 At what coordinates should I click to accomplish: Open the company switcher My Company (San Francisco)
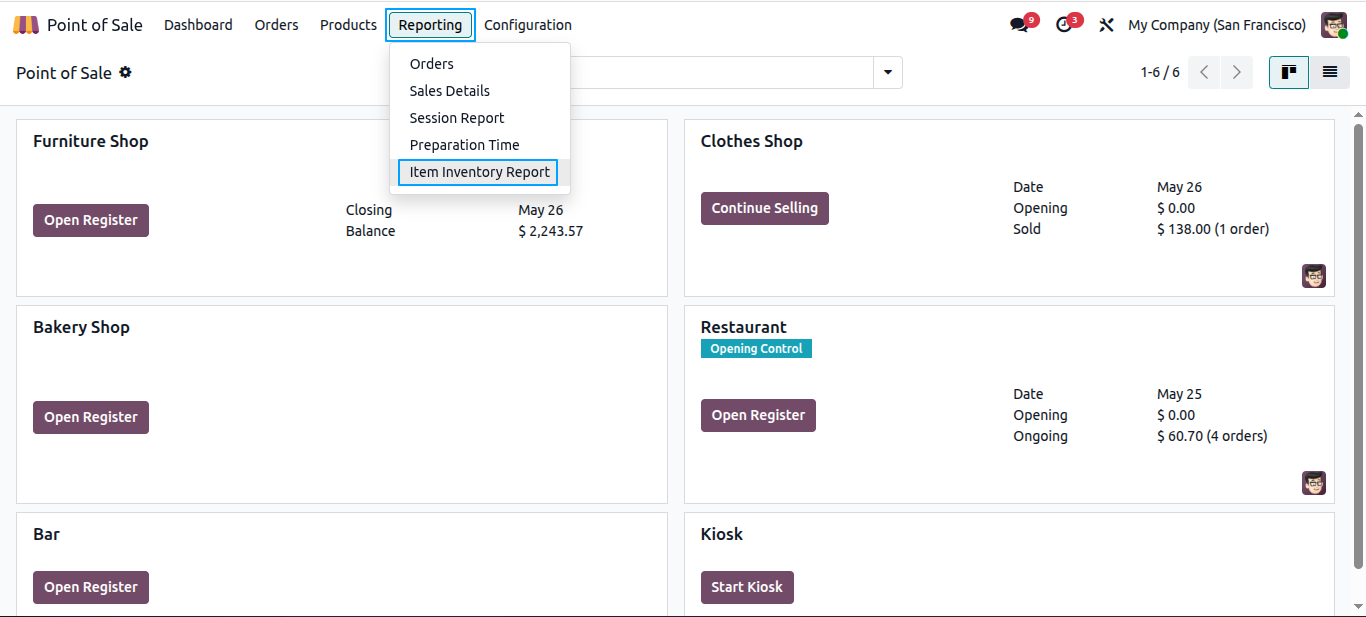[x=1217, y=25]
